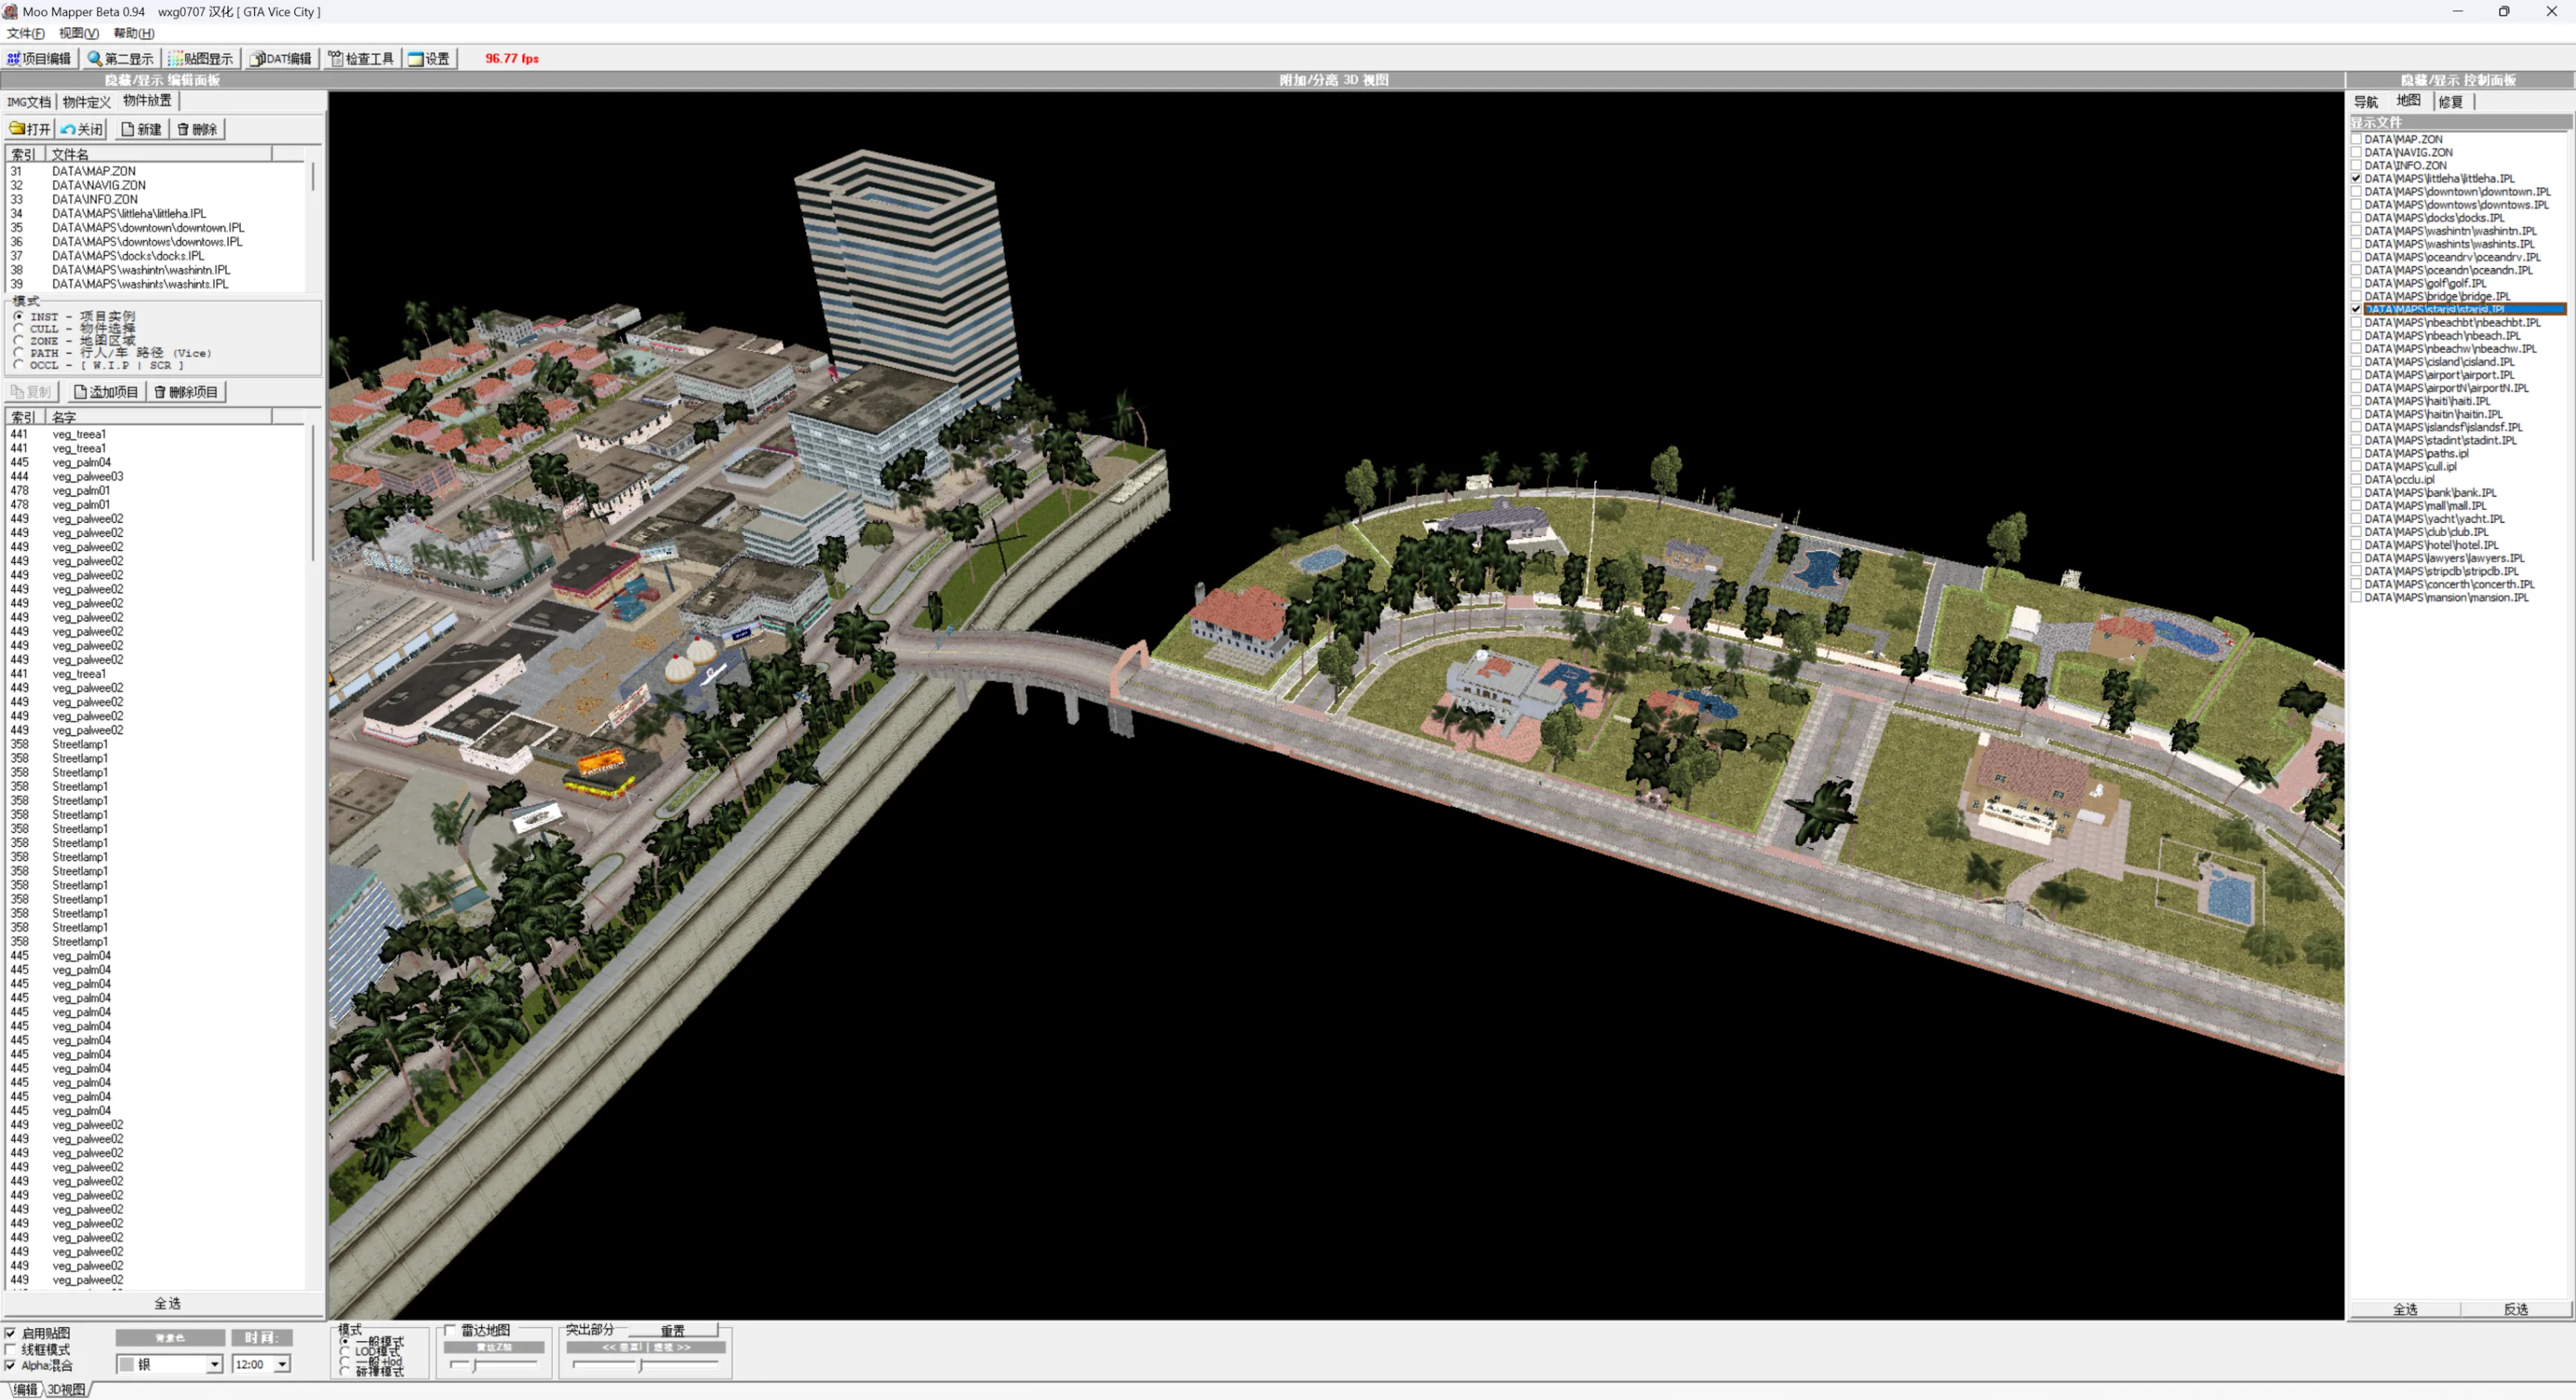Click the vertical/perspective highlight slider
This screenshot has height=1400, width=2576.
[645, 1364]
